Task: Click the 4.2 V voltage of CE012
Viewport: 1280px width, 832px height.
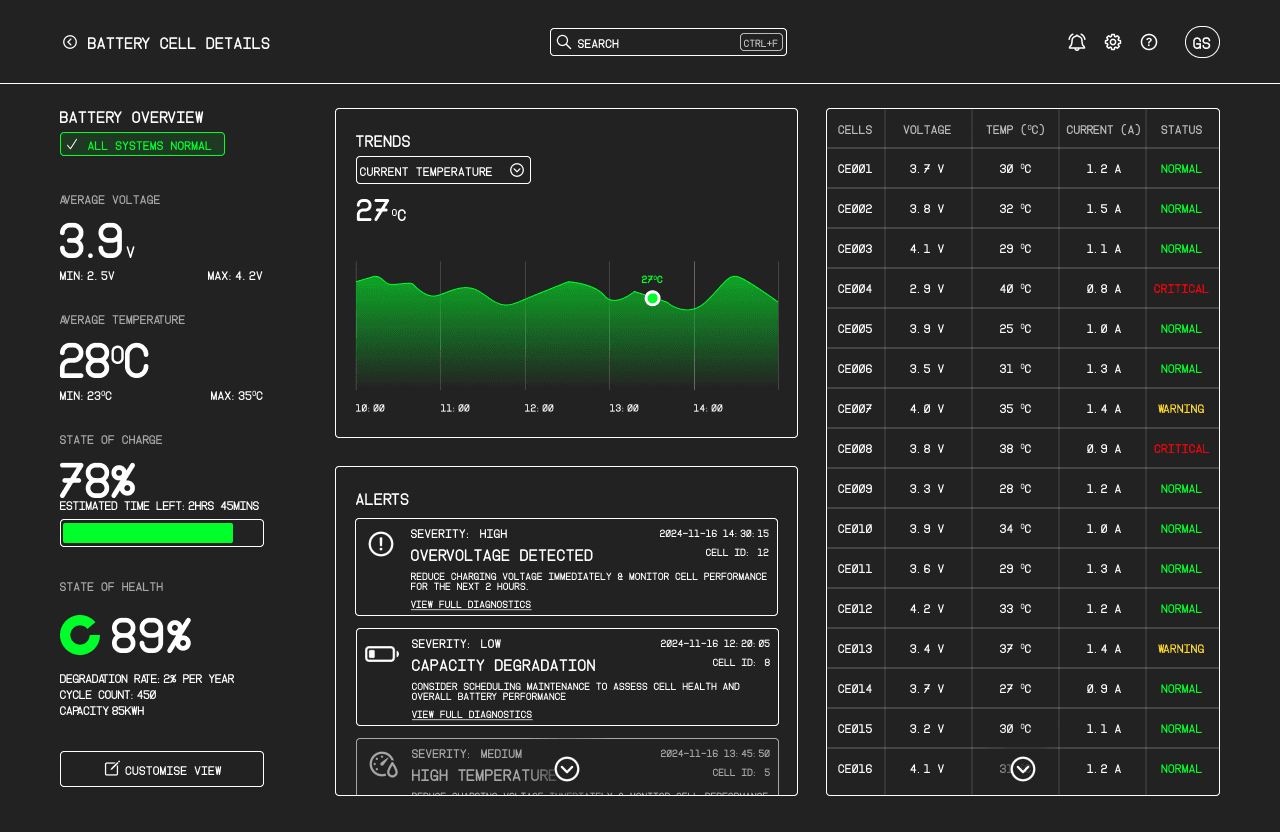Action: (x=927, y=609)
